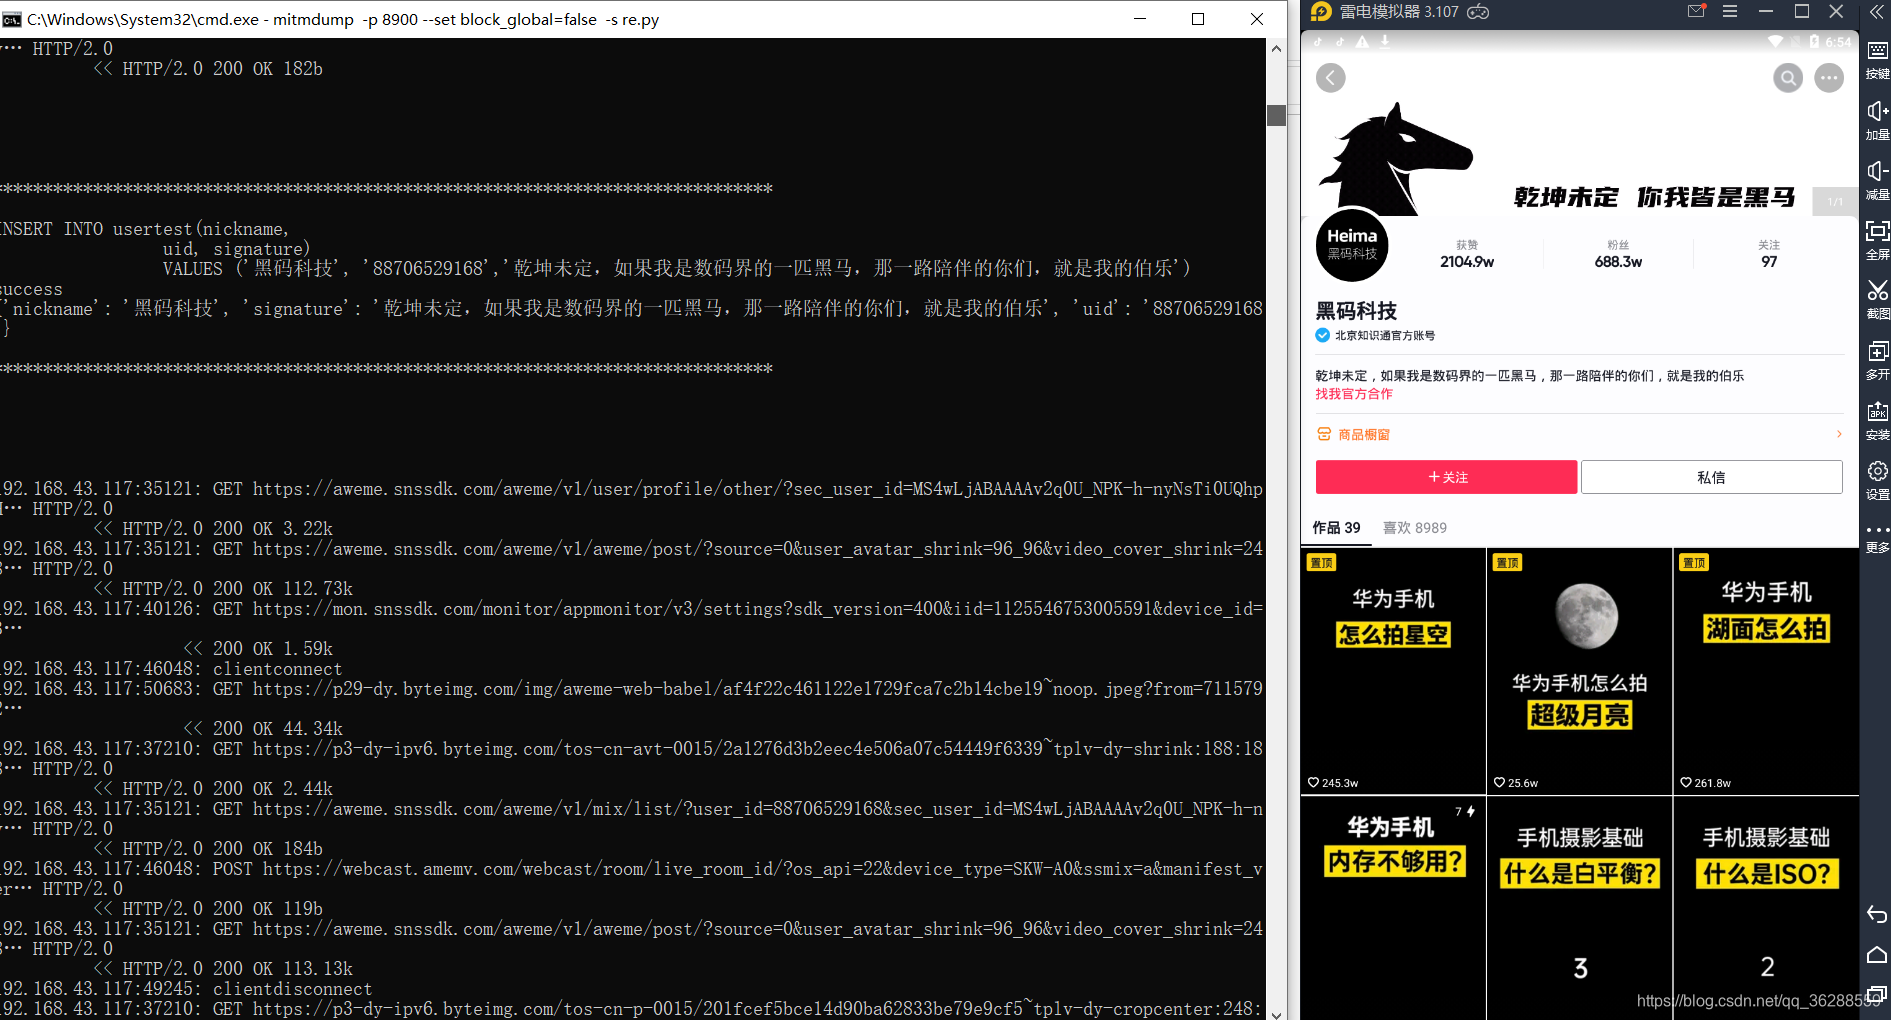Click the 黑码科技 Heima avatar
1891x1020 pixels.
(1352, 245)
